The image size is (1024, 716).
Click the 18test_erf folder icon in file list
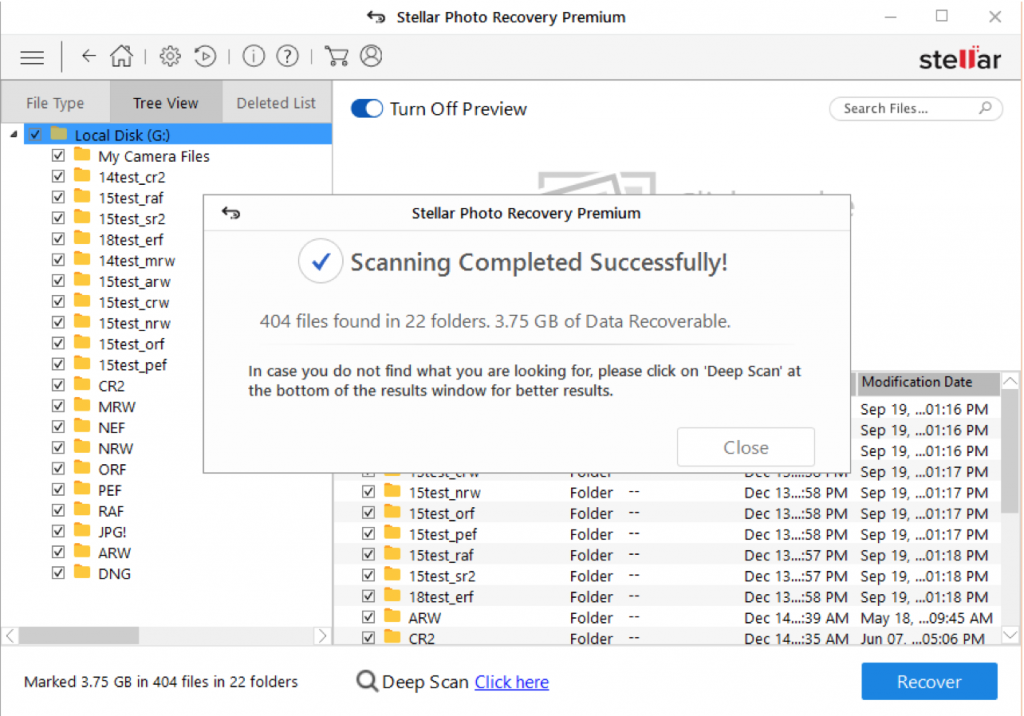(392, 595)
